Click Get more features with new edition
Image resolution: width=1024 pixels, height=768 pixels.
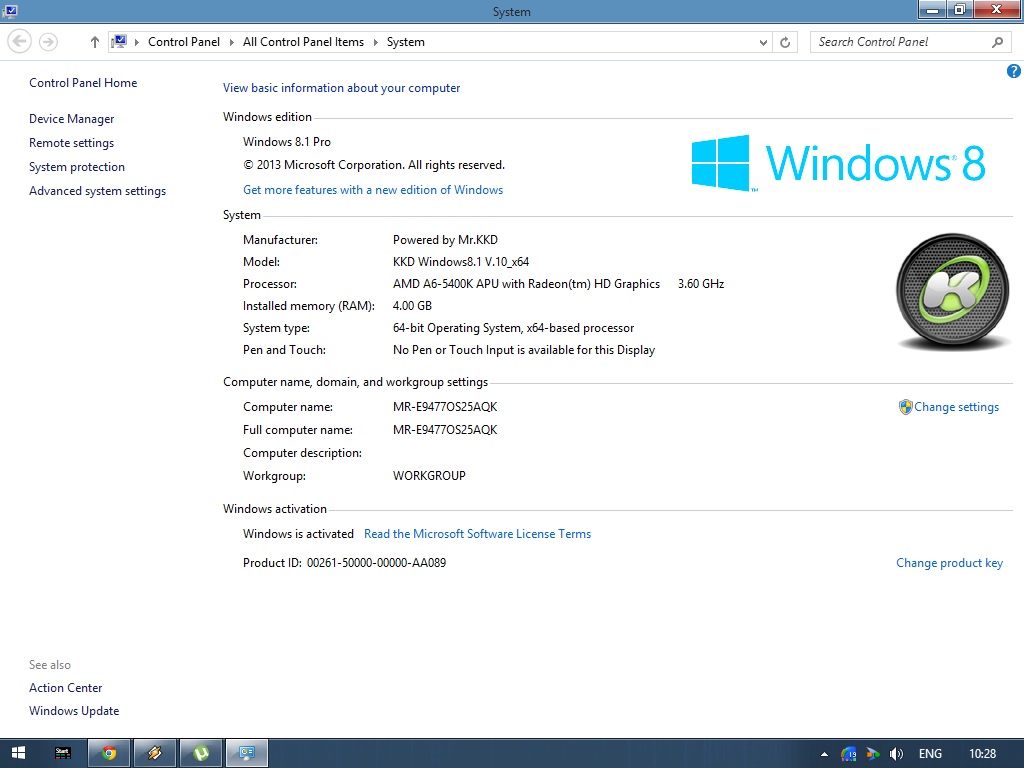373,190
